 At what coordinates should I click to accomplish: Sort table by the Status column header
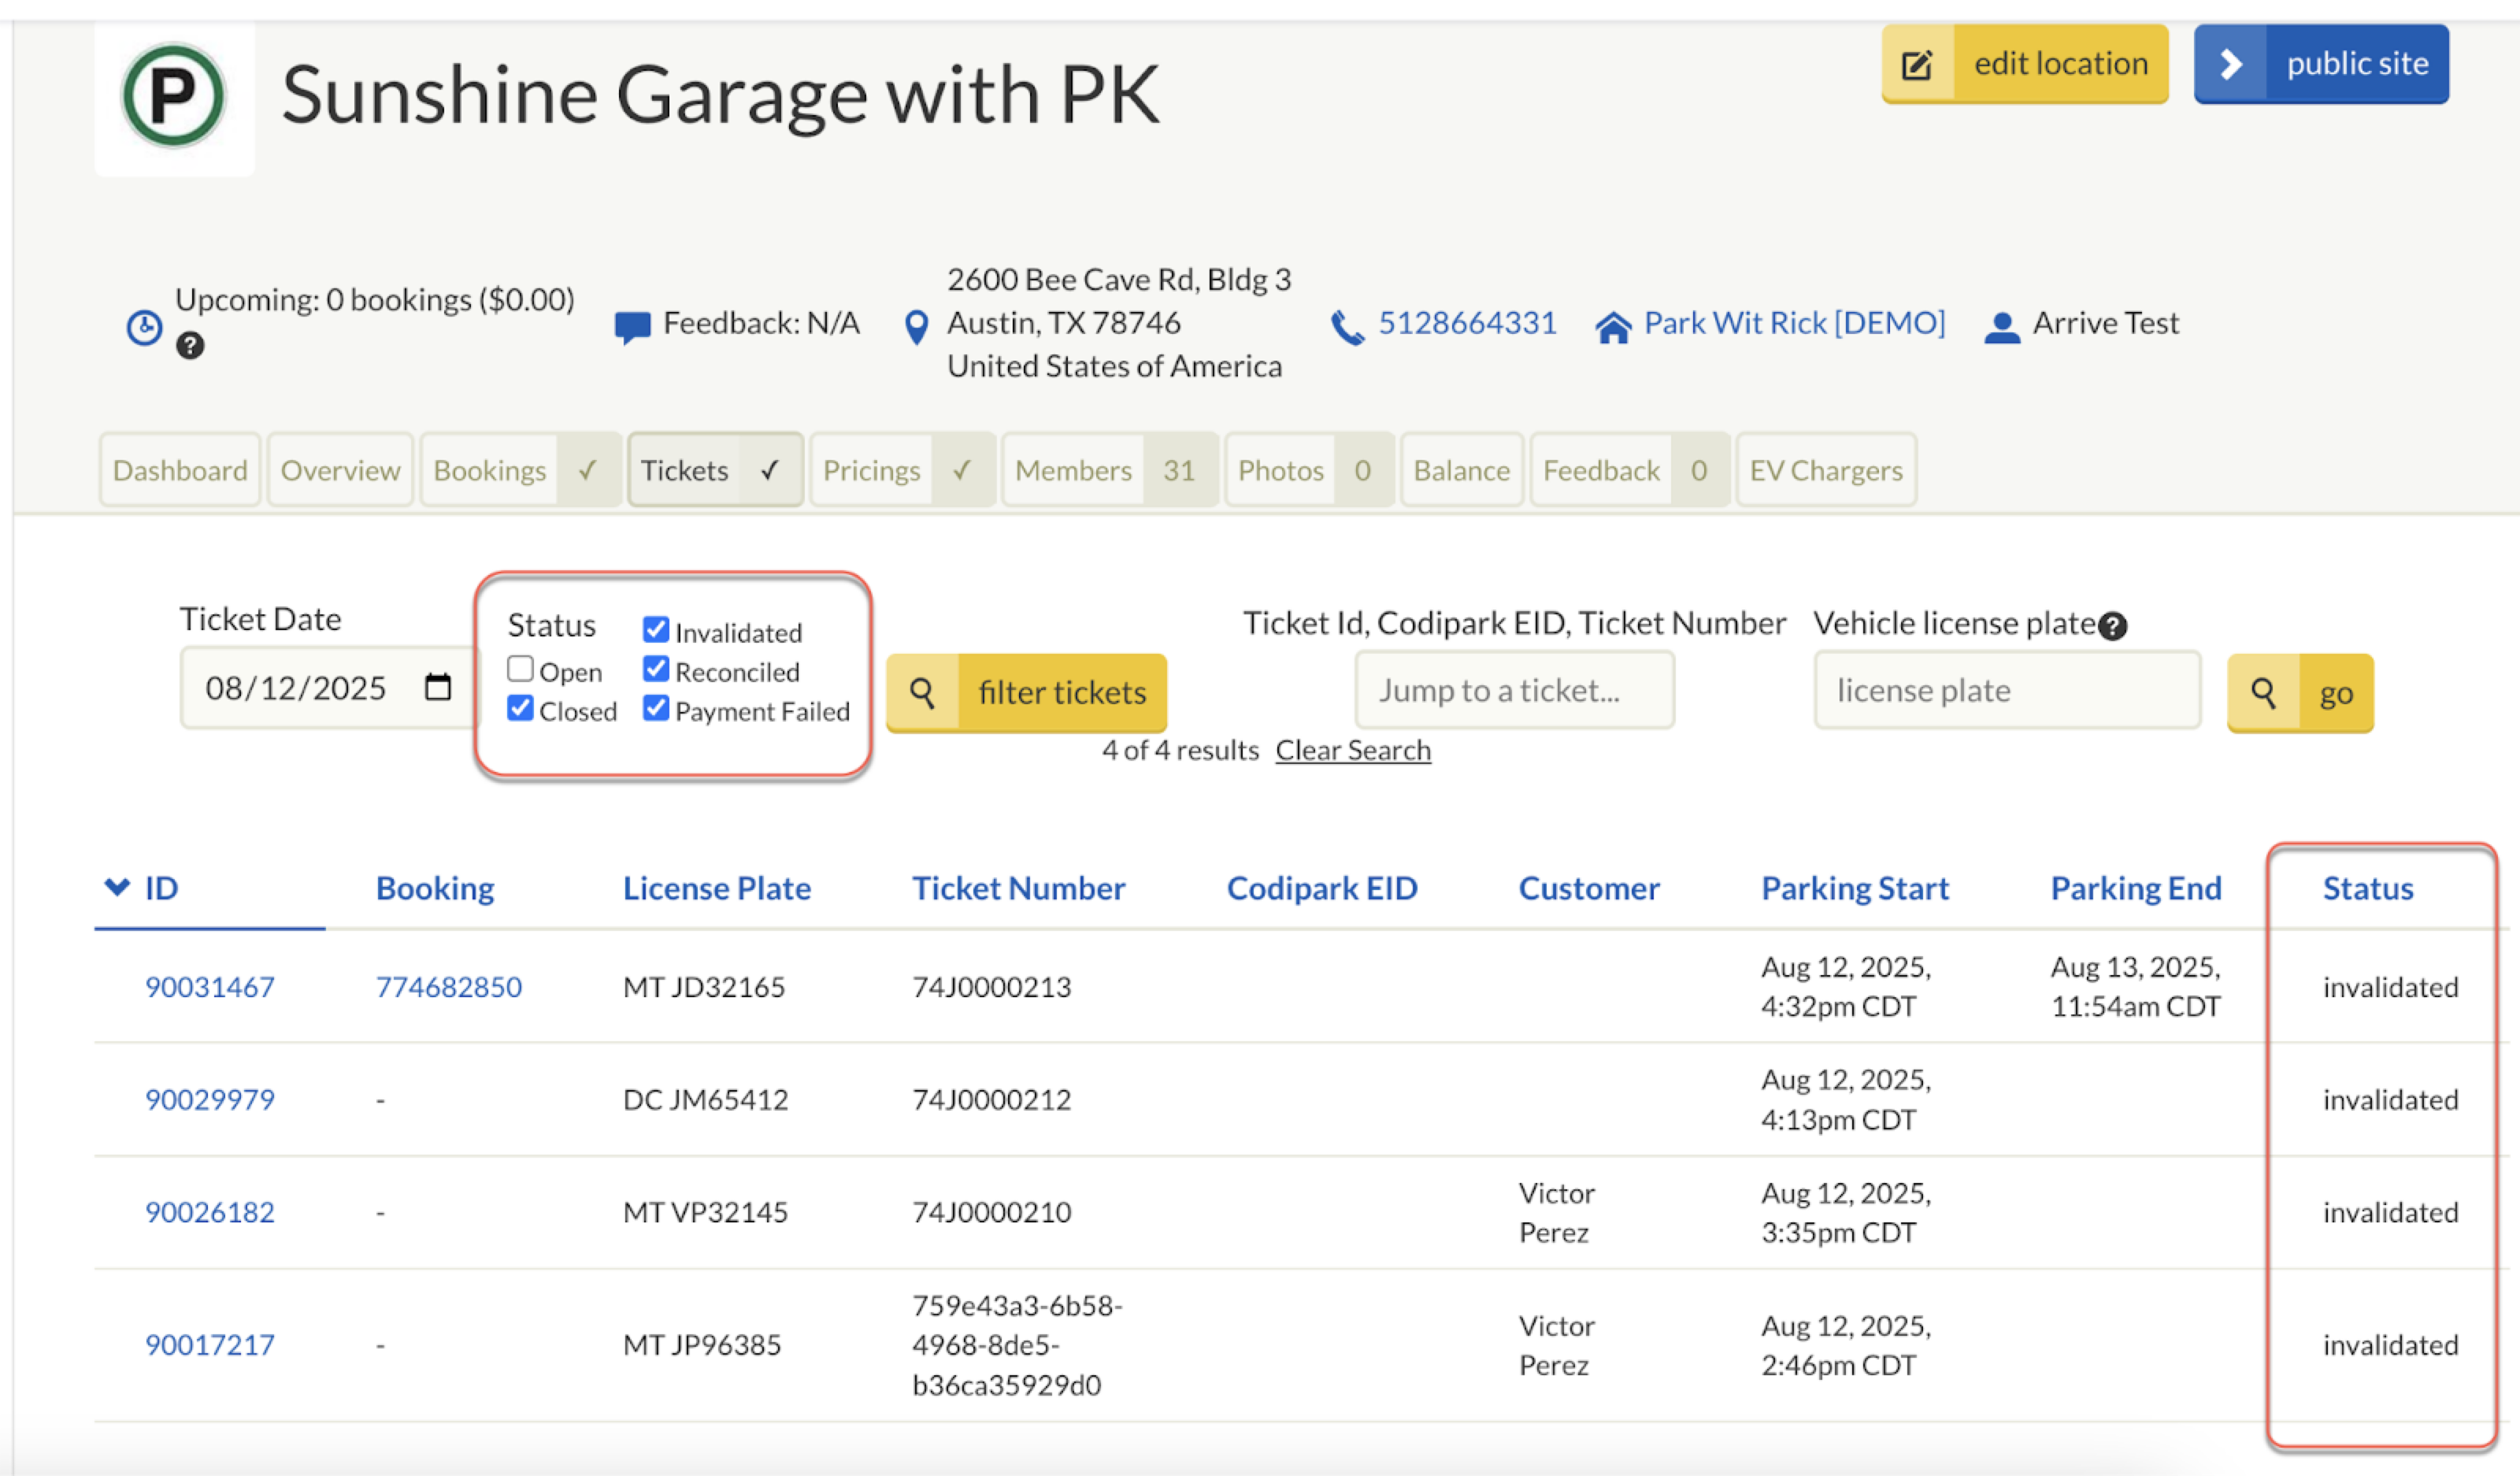[2367, 888]
